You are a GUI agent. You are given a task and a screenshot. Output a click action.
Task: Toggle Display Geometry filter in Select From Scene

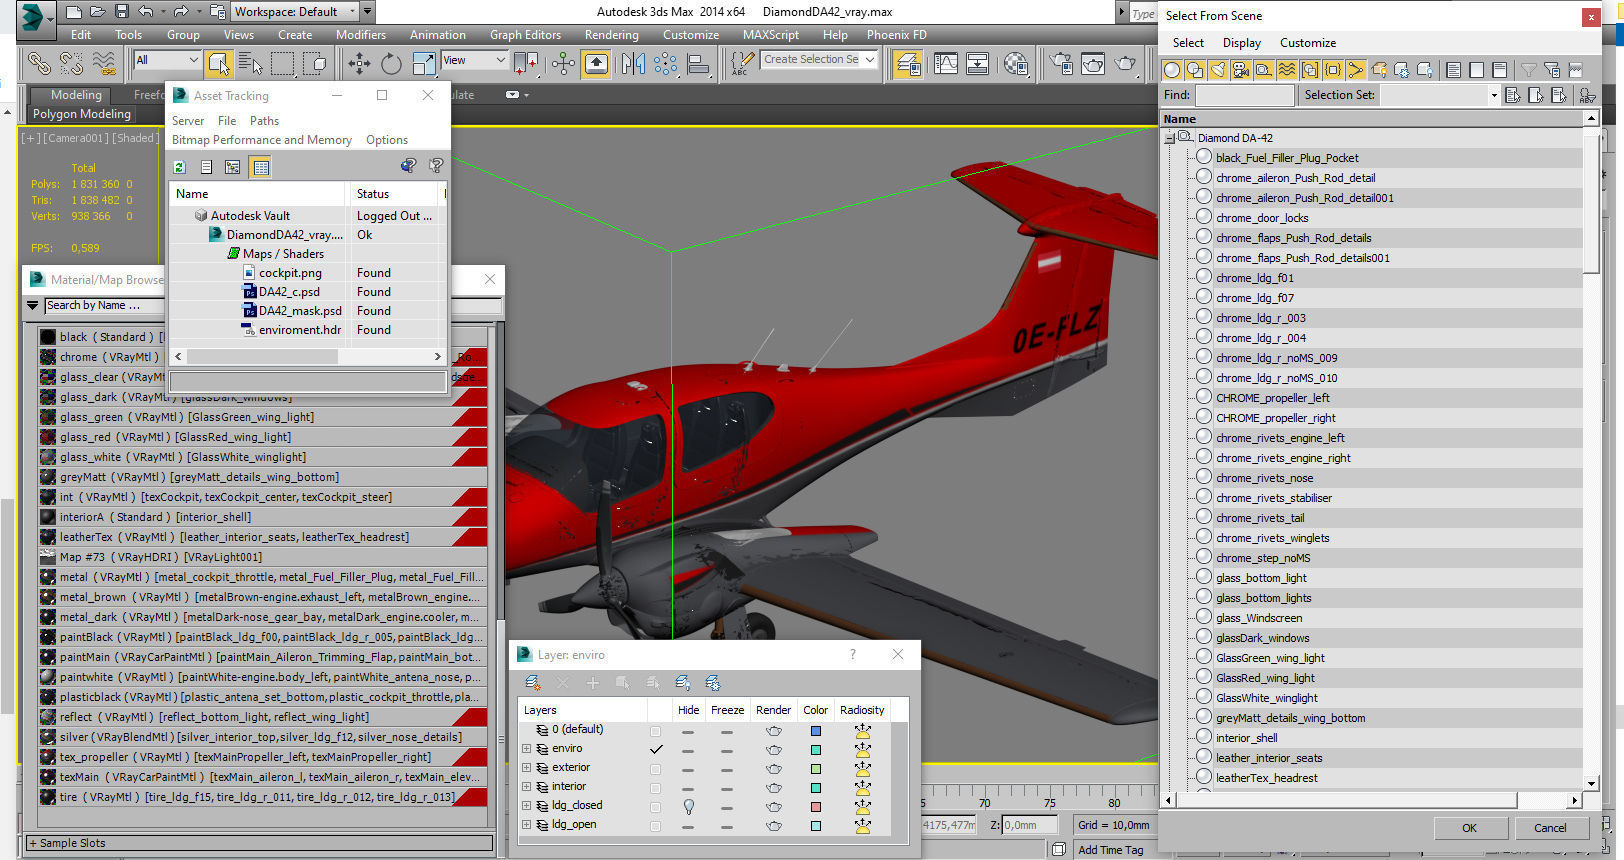pos(1171,70)
